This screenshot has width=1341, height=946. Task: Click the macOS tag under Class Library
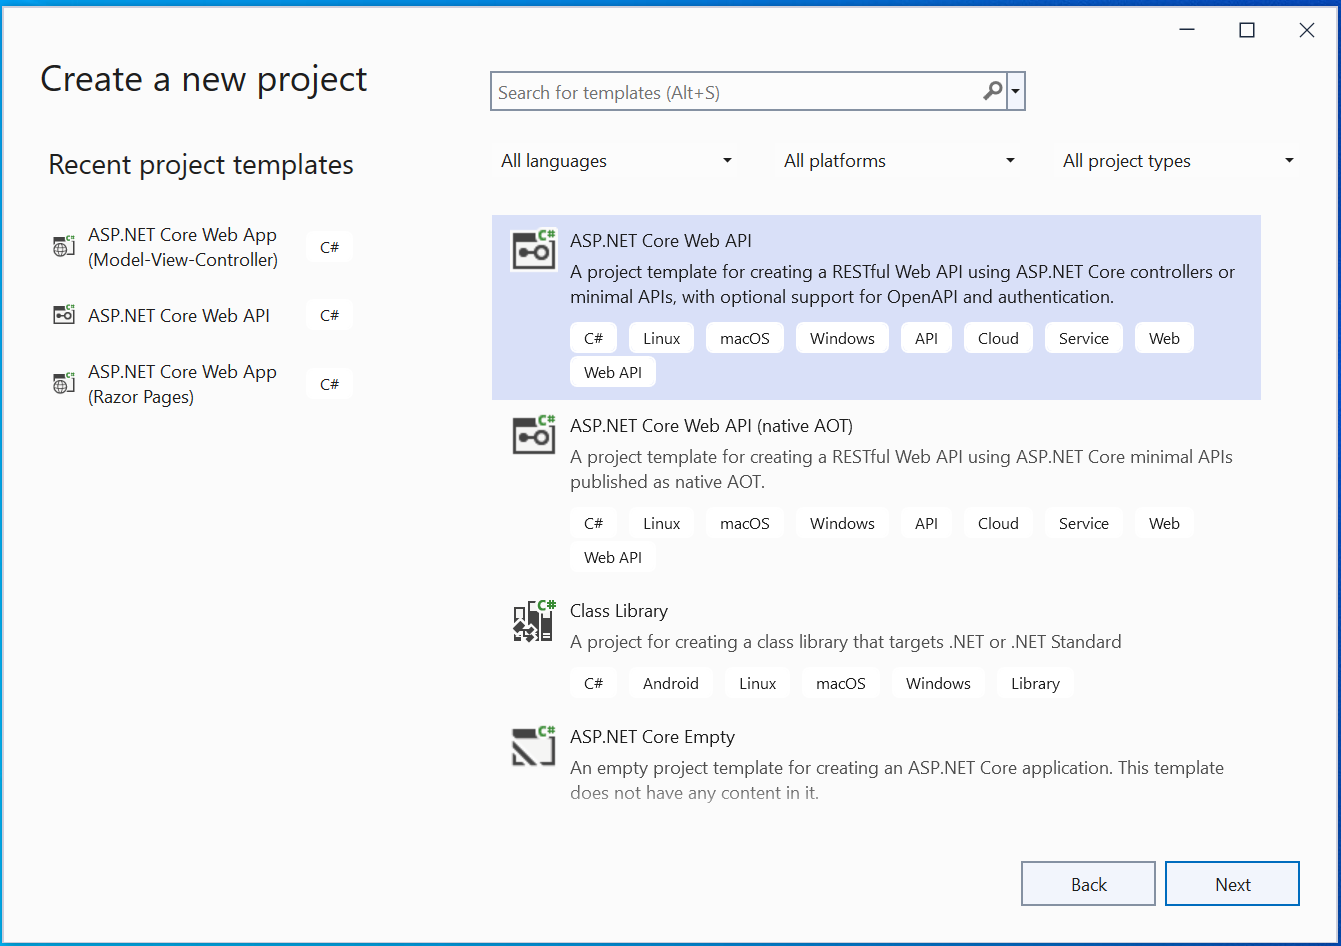coord(841,683)
